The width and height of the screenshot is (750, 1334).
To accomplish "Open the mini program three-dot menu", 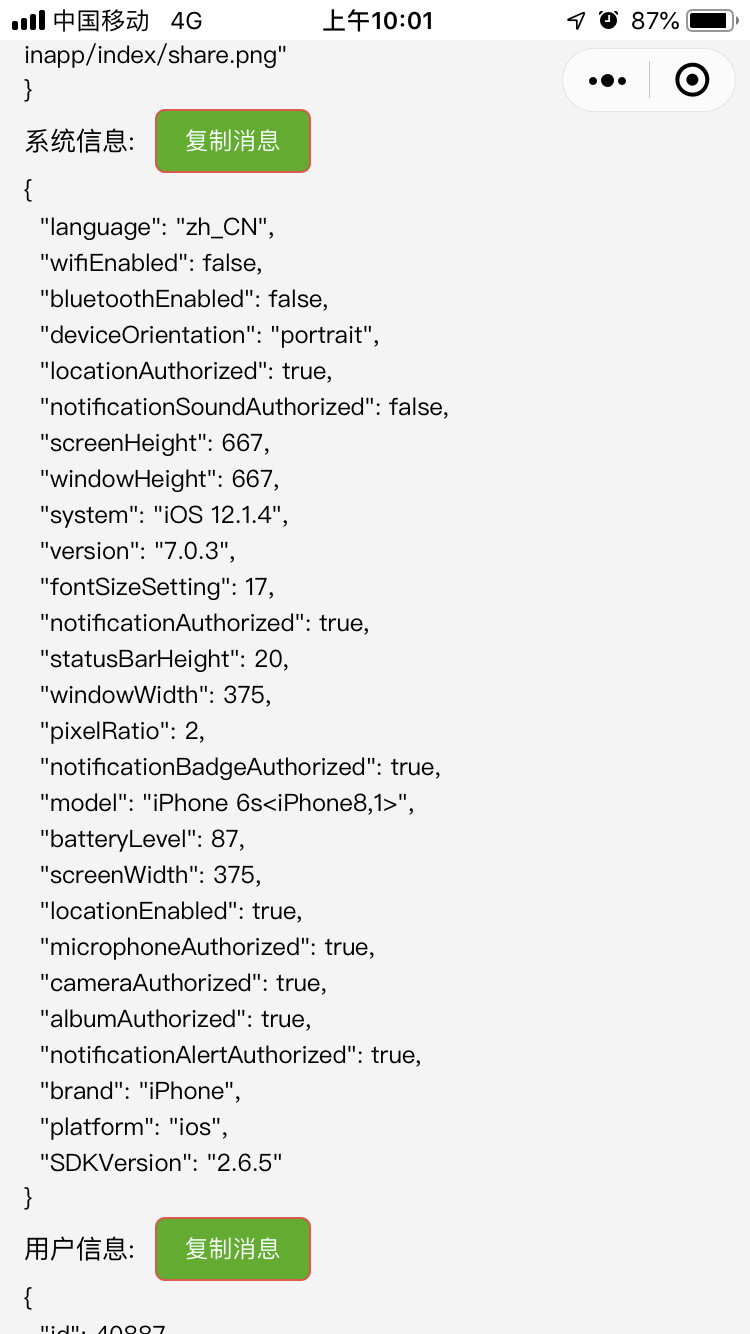I will point(608,80).
